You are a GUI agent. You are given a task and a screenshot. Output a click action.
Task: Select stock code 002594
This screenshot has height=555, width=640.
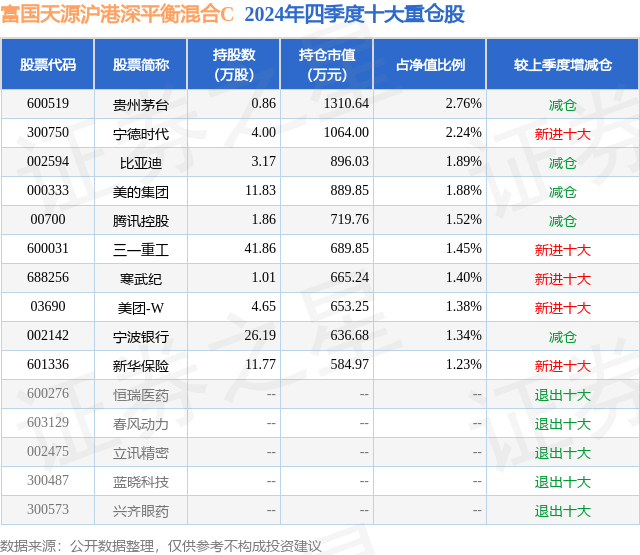pyautogui.click(x=48, y=162)
